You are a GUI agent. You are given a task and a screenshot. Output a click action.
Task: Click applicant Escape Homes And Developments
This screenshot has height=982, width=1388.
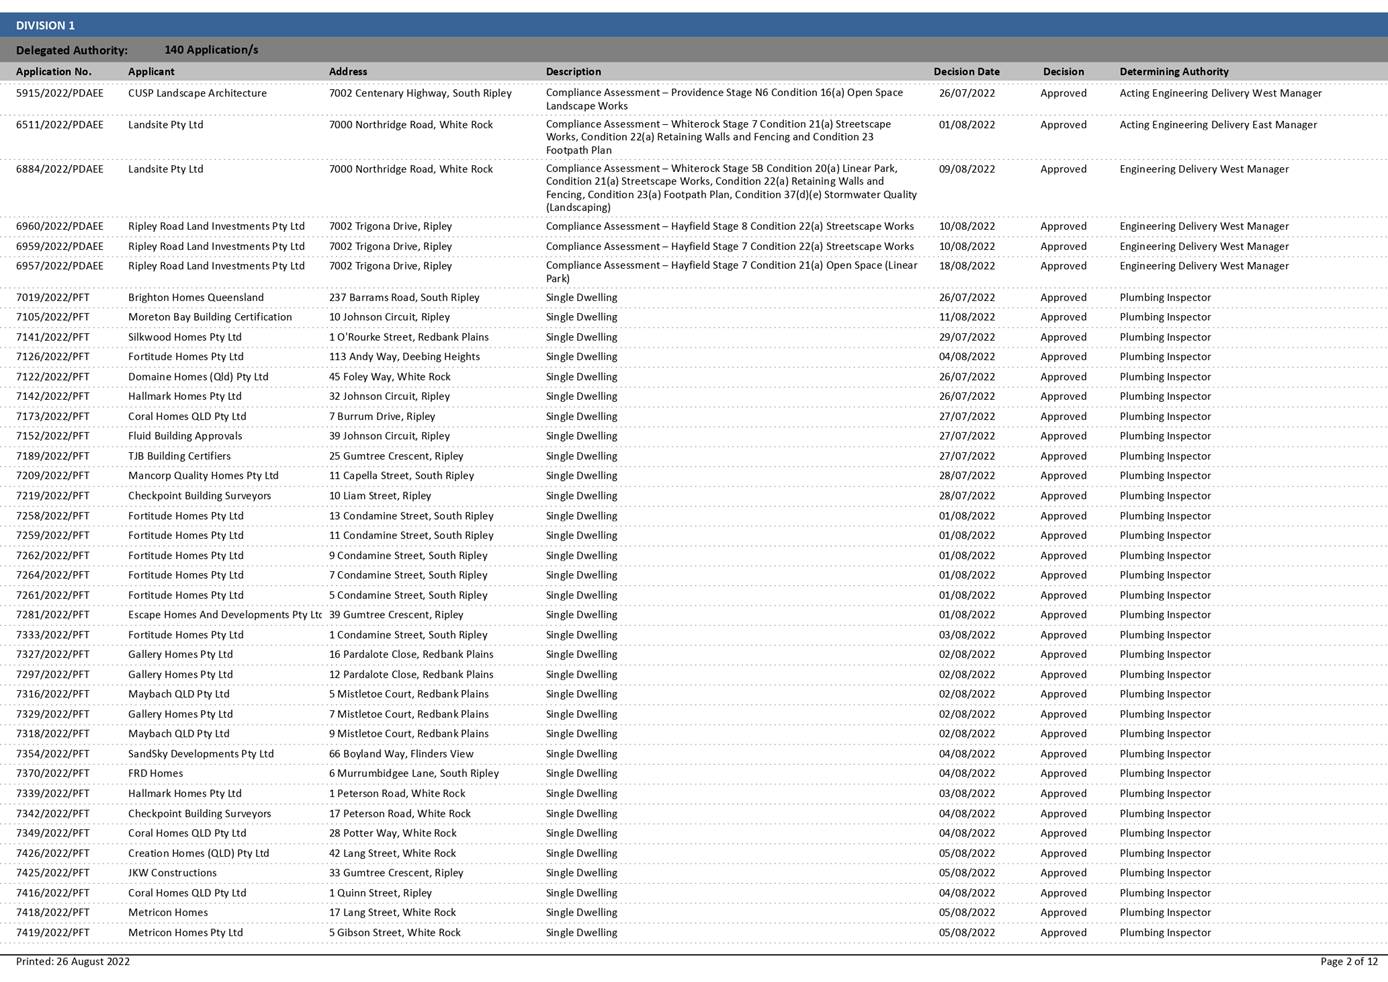[225, 615]
